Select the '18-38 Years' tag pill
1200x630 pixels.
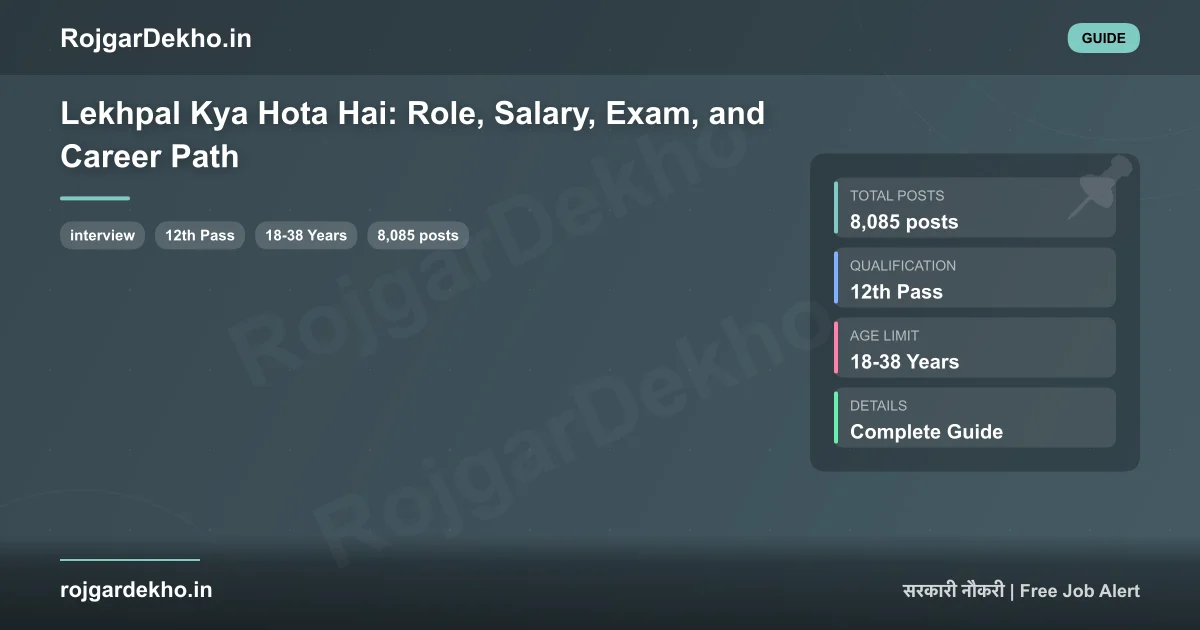(306, 236)
